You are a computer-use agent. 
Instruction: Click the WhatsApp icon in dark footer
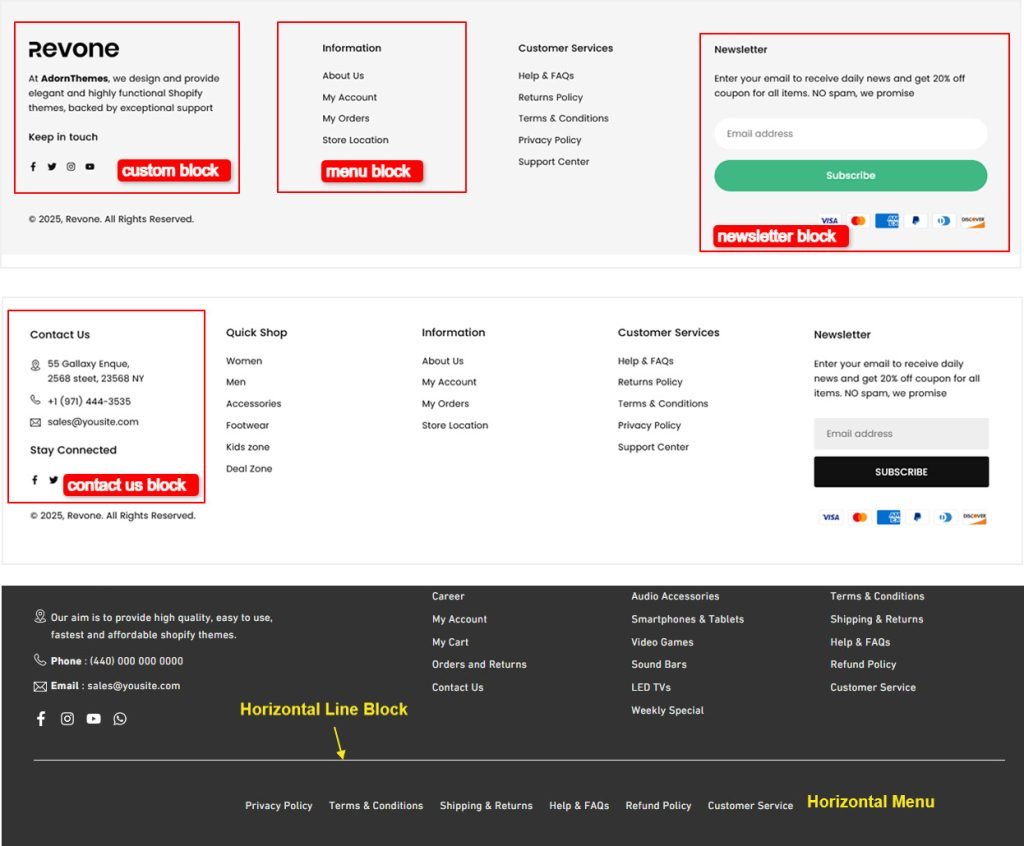point(120,719)
